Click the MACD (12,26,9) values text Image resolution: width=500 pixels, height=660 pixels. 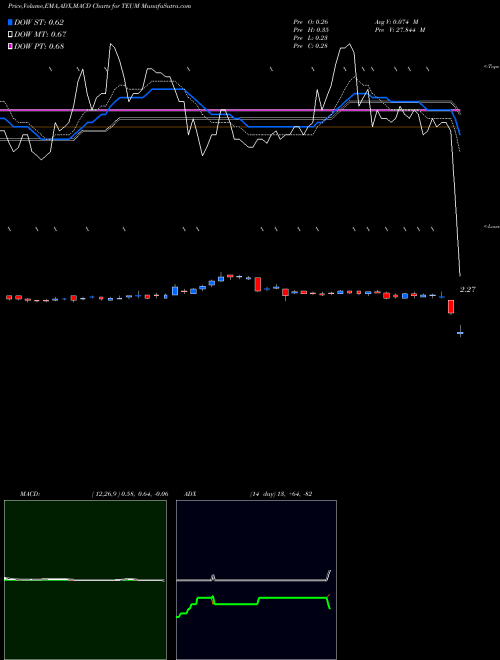click(130, 494)
